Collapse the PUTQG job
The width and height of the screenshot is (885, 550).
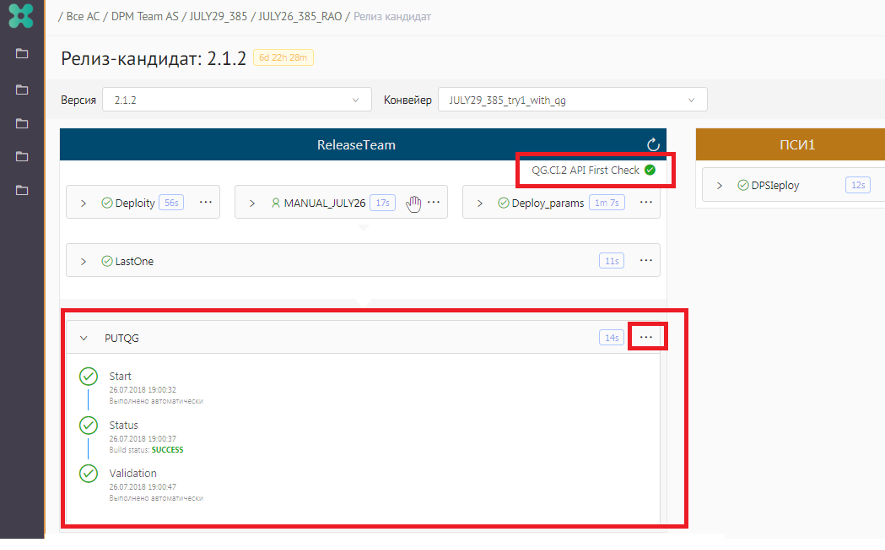point(84,338)
